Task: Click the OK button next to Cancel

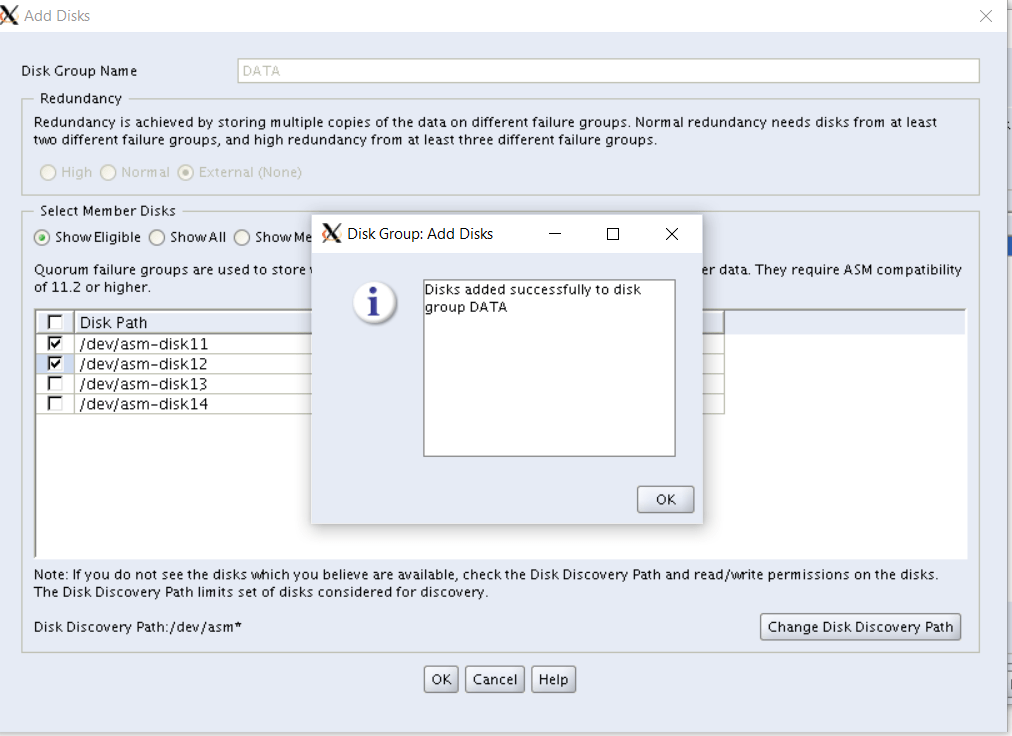Action: tap(441, 680)
